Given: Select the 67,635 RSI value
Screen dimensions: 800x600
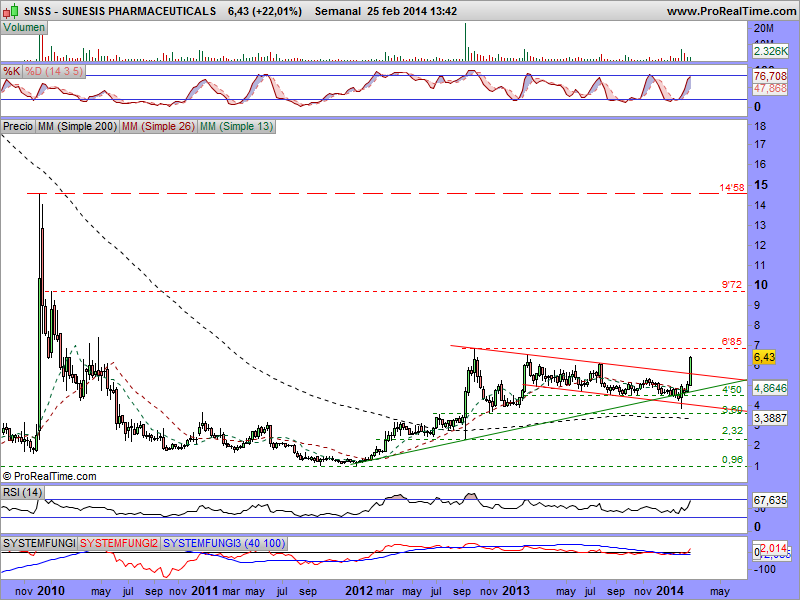Looking at the screenshot, I should click(x=770, y=500).
